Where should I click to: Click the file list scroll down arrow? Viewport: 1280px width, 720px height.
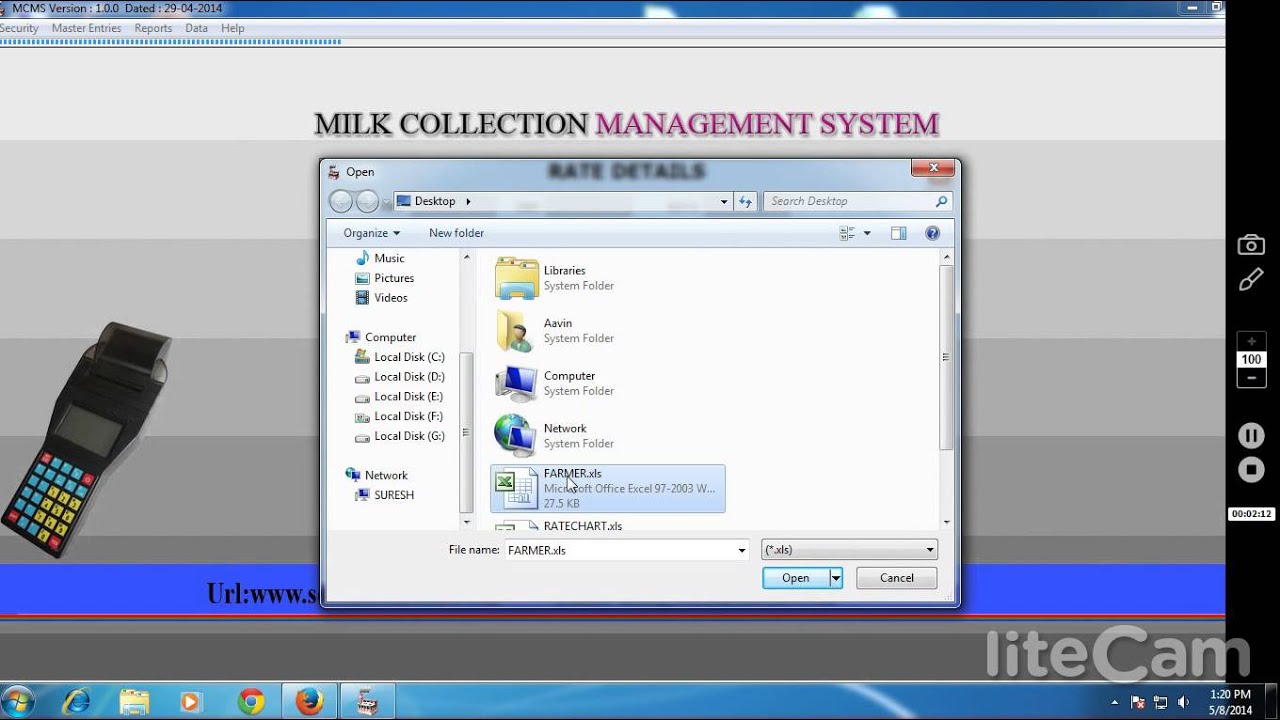click(947, 522)
